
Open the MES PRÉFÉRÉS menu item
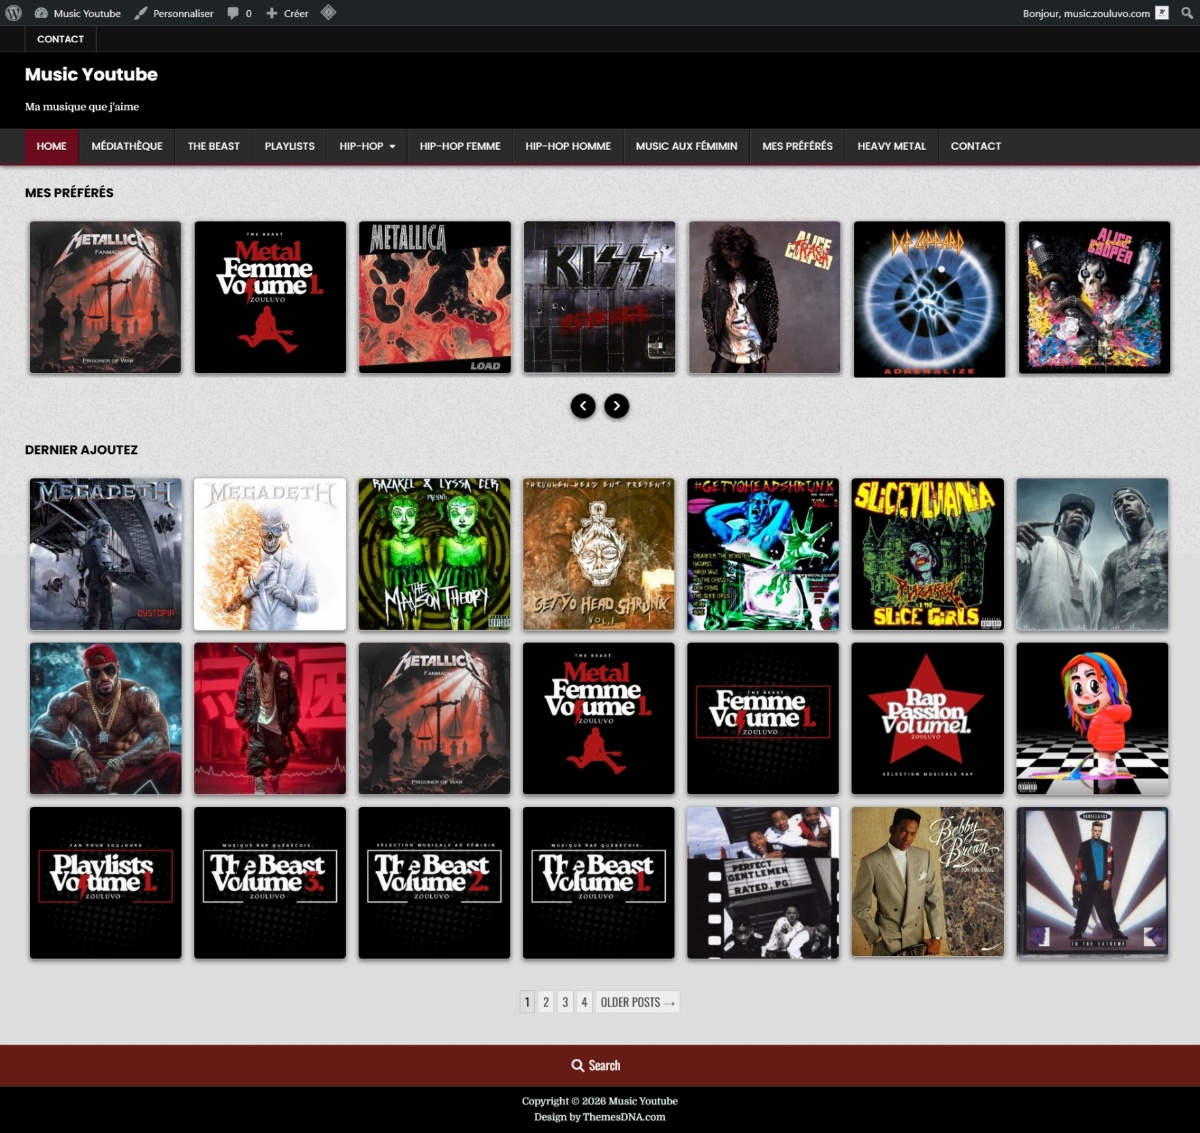tap(797, 146)
